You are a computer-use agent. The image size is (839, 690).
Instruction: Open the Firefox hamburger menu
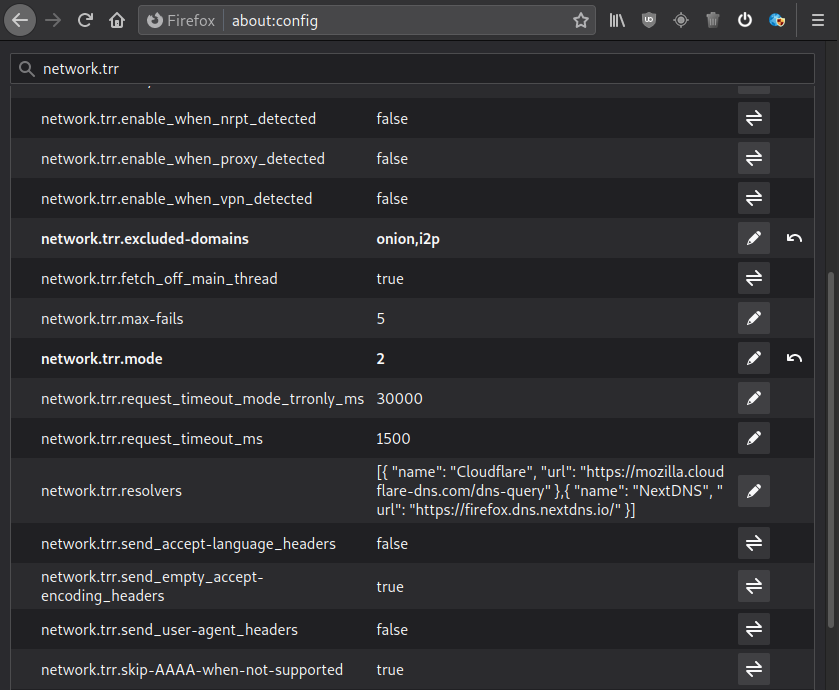pos(817,20)
